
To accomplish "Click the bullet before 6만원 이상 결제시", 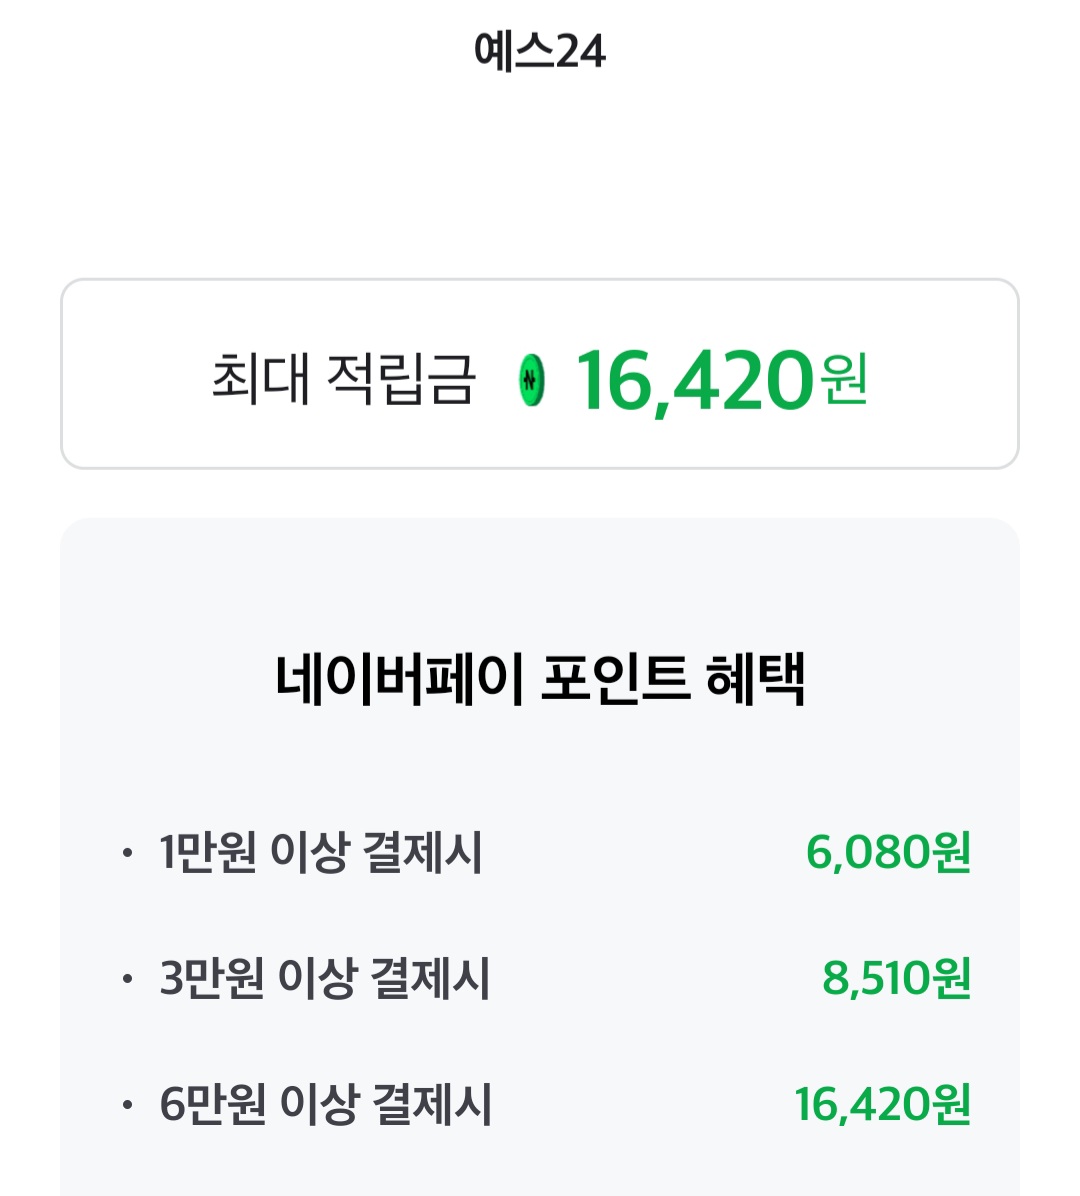I will [x=126, y=1106].
